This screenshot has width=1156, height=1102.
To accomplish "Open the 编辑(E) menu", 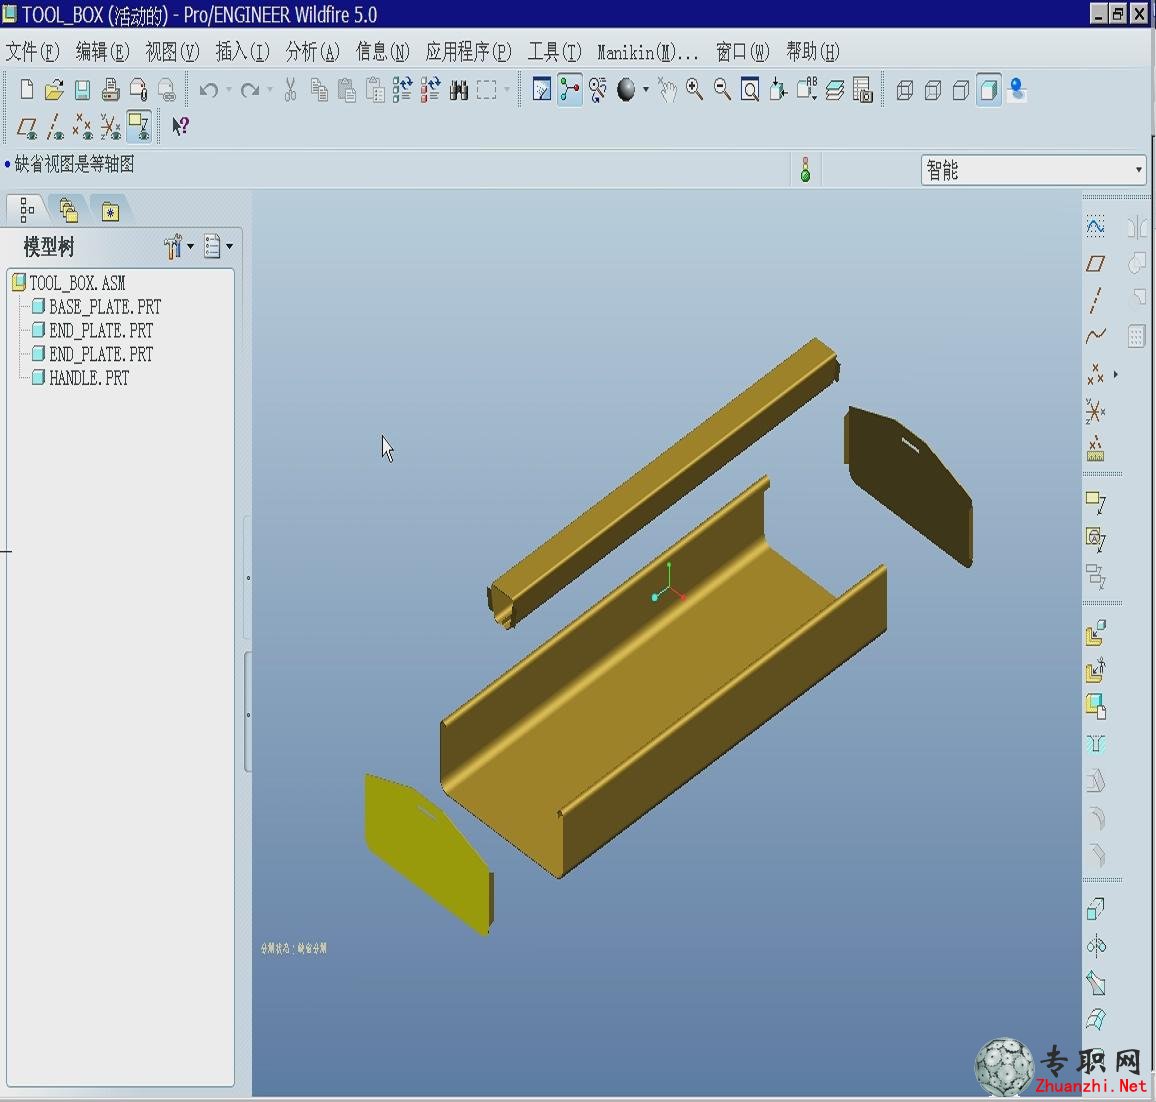I will click(x=102, y=52).
